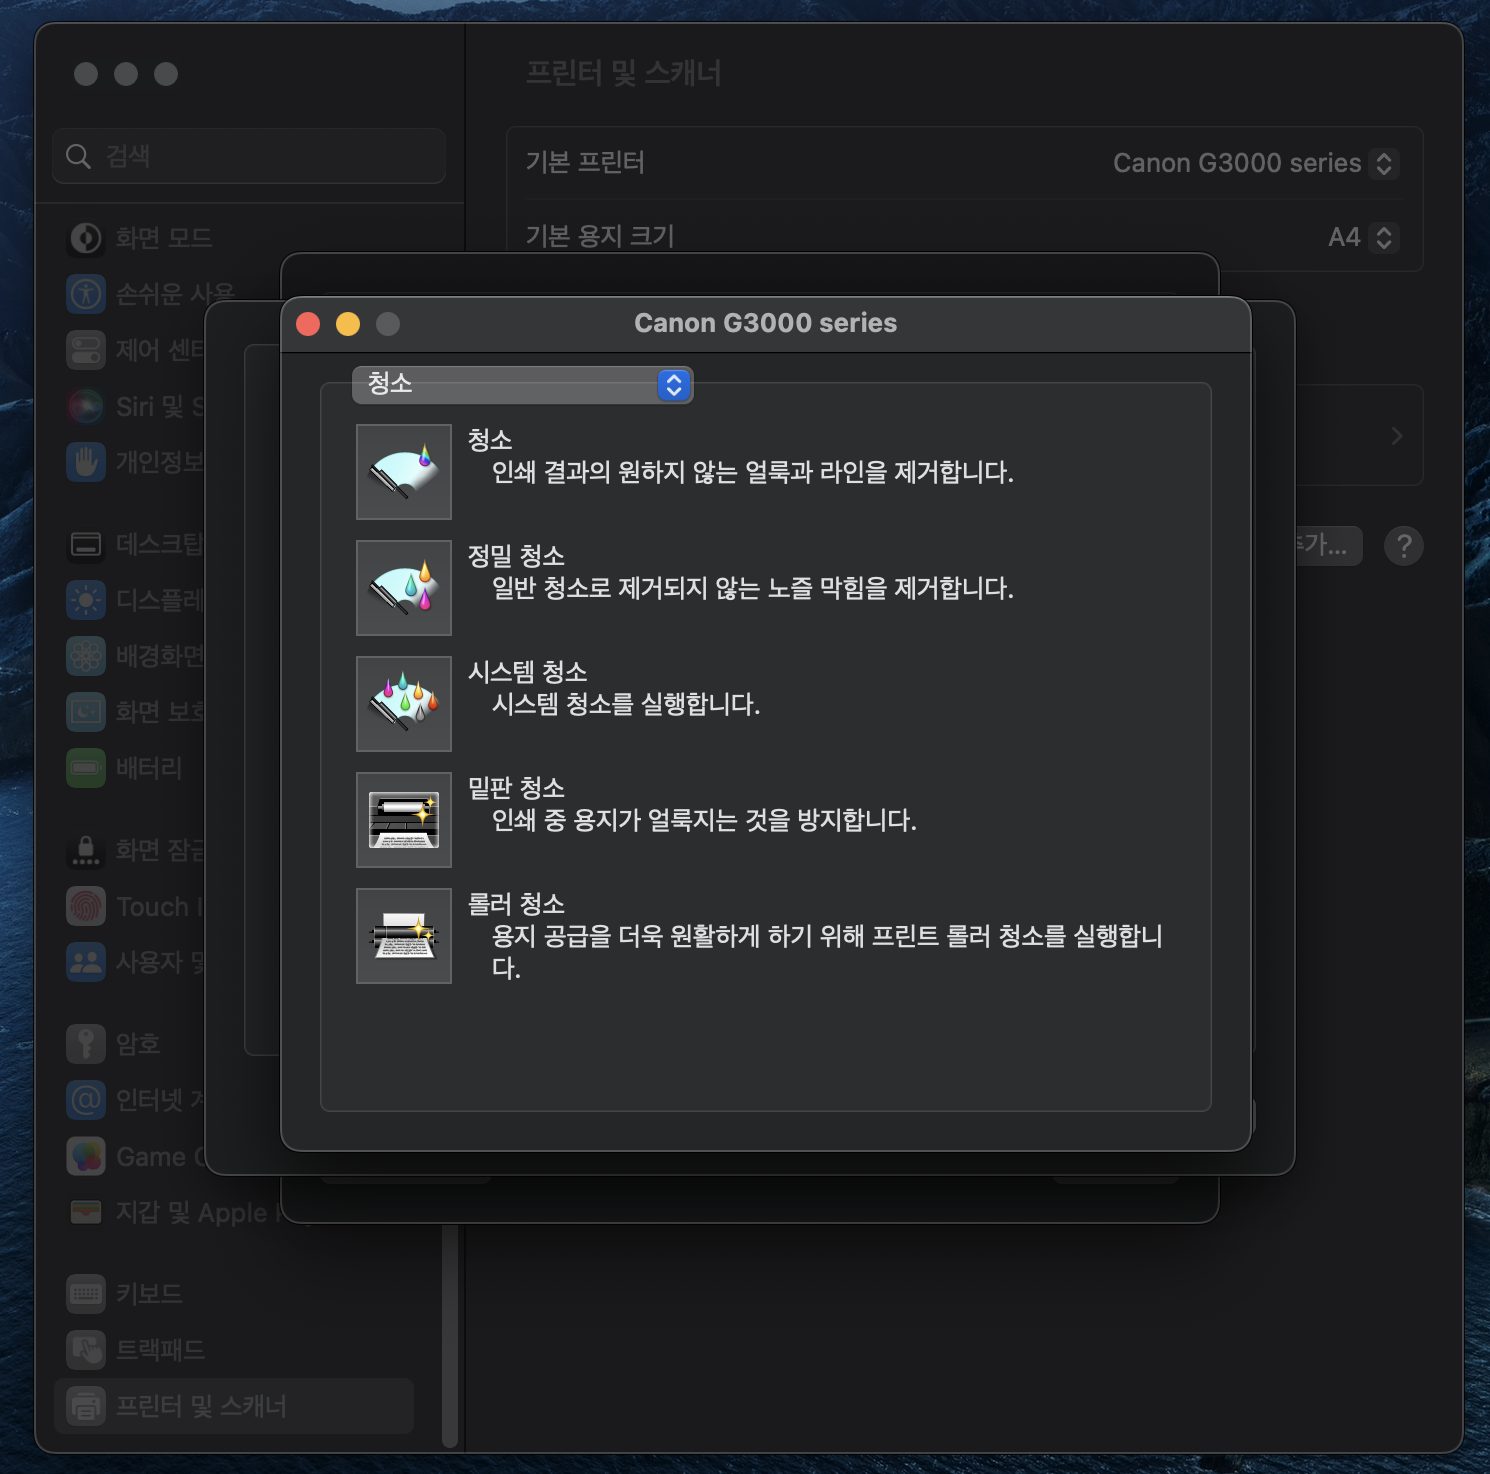Click 인쇄 중 용지가 얼룩지는 것을 방지합니다. text
This screenshot has width=1490, height=1474.
[x=704, y=820]
